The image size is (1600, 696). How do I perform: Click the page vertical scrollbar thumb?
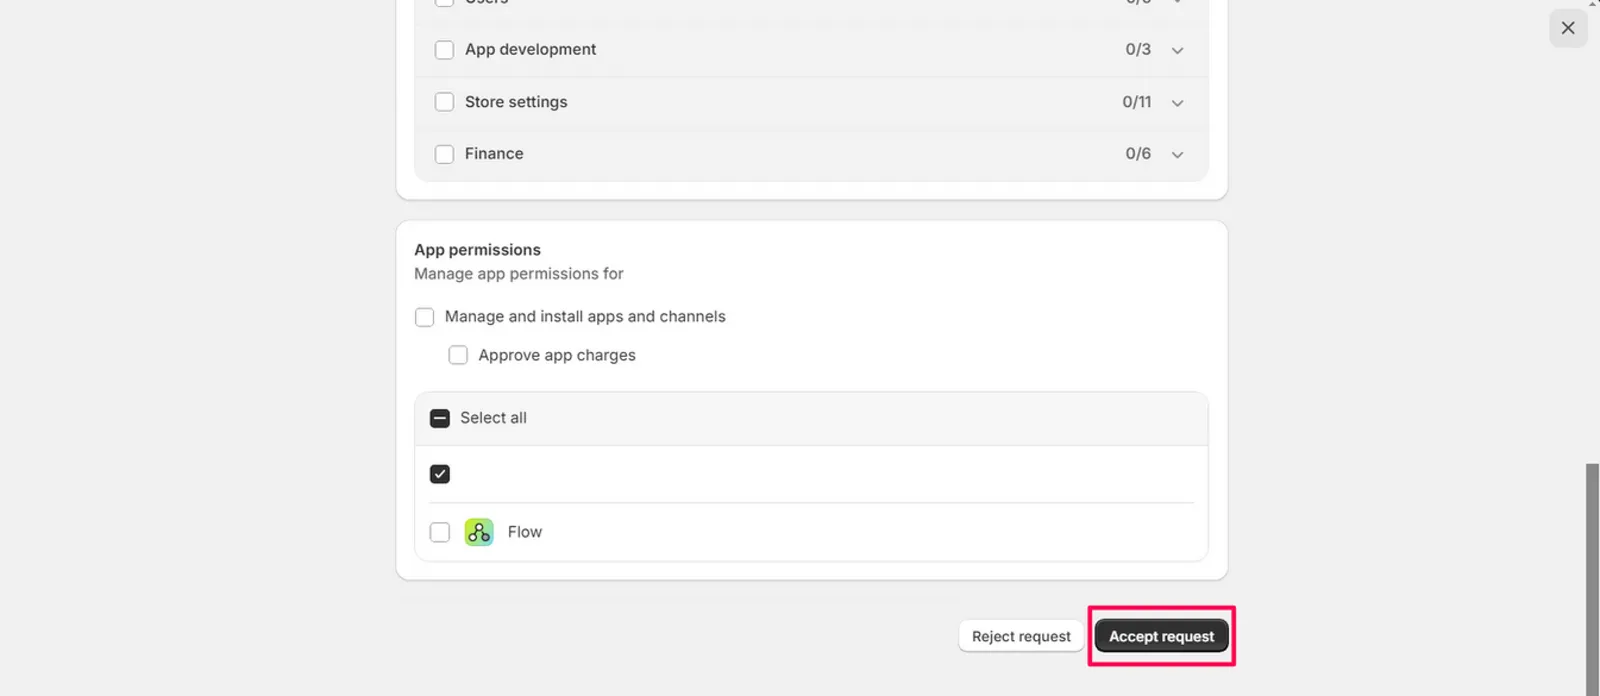point(1592,580)
